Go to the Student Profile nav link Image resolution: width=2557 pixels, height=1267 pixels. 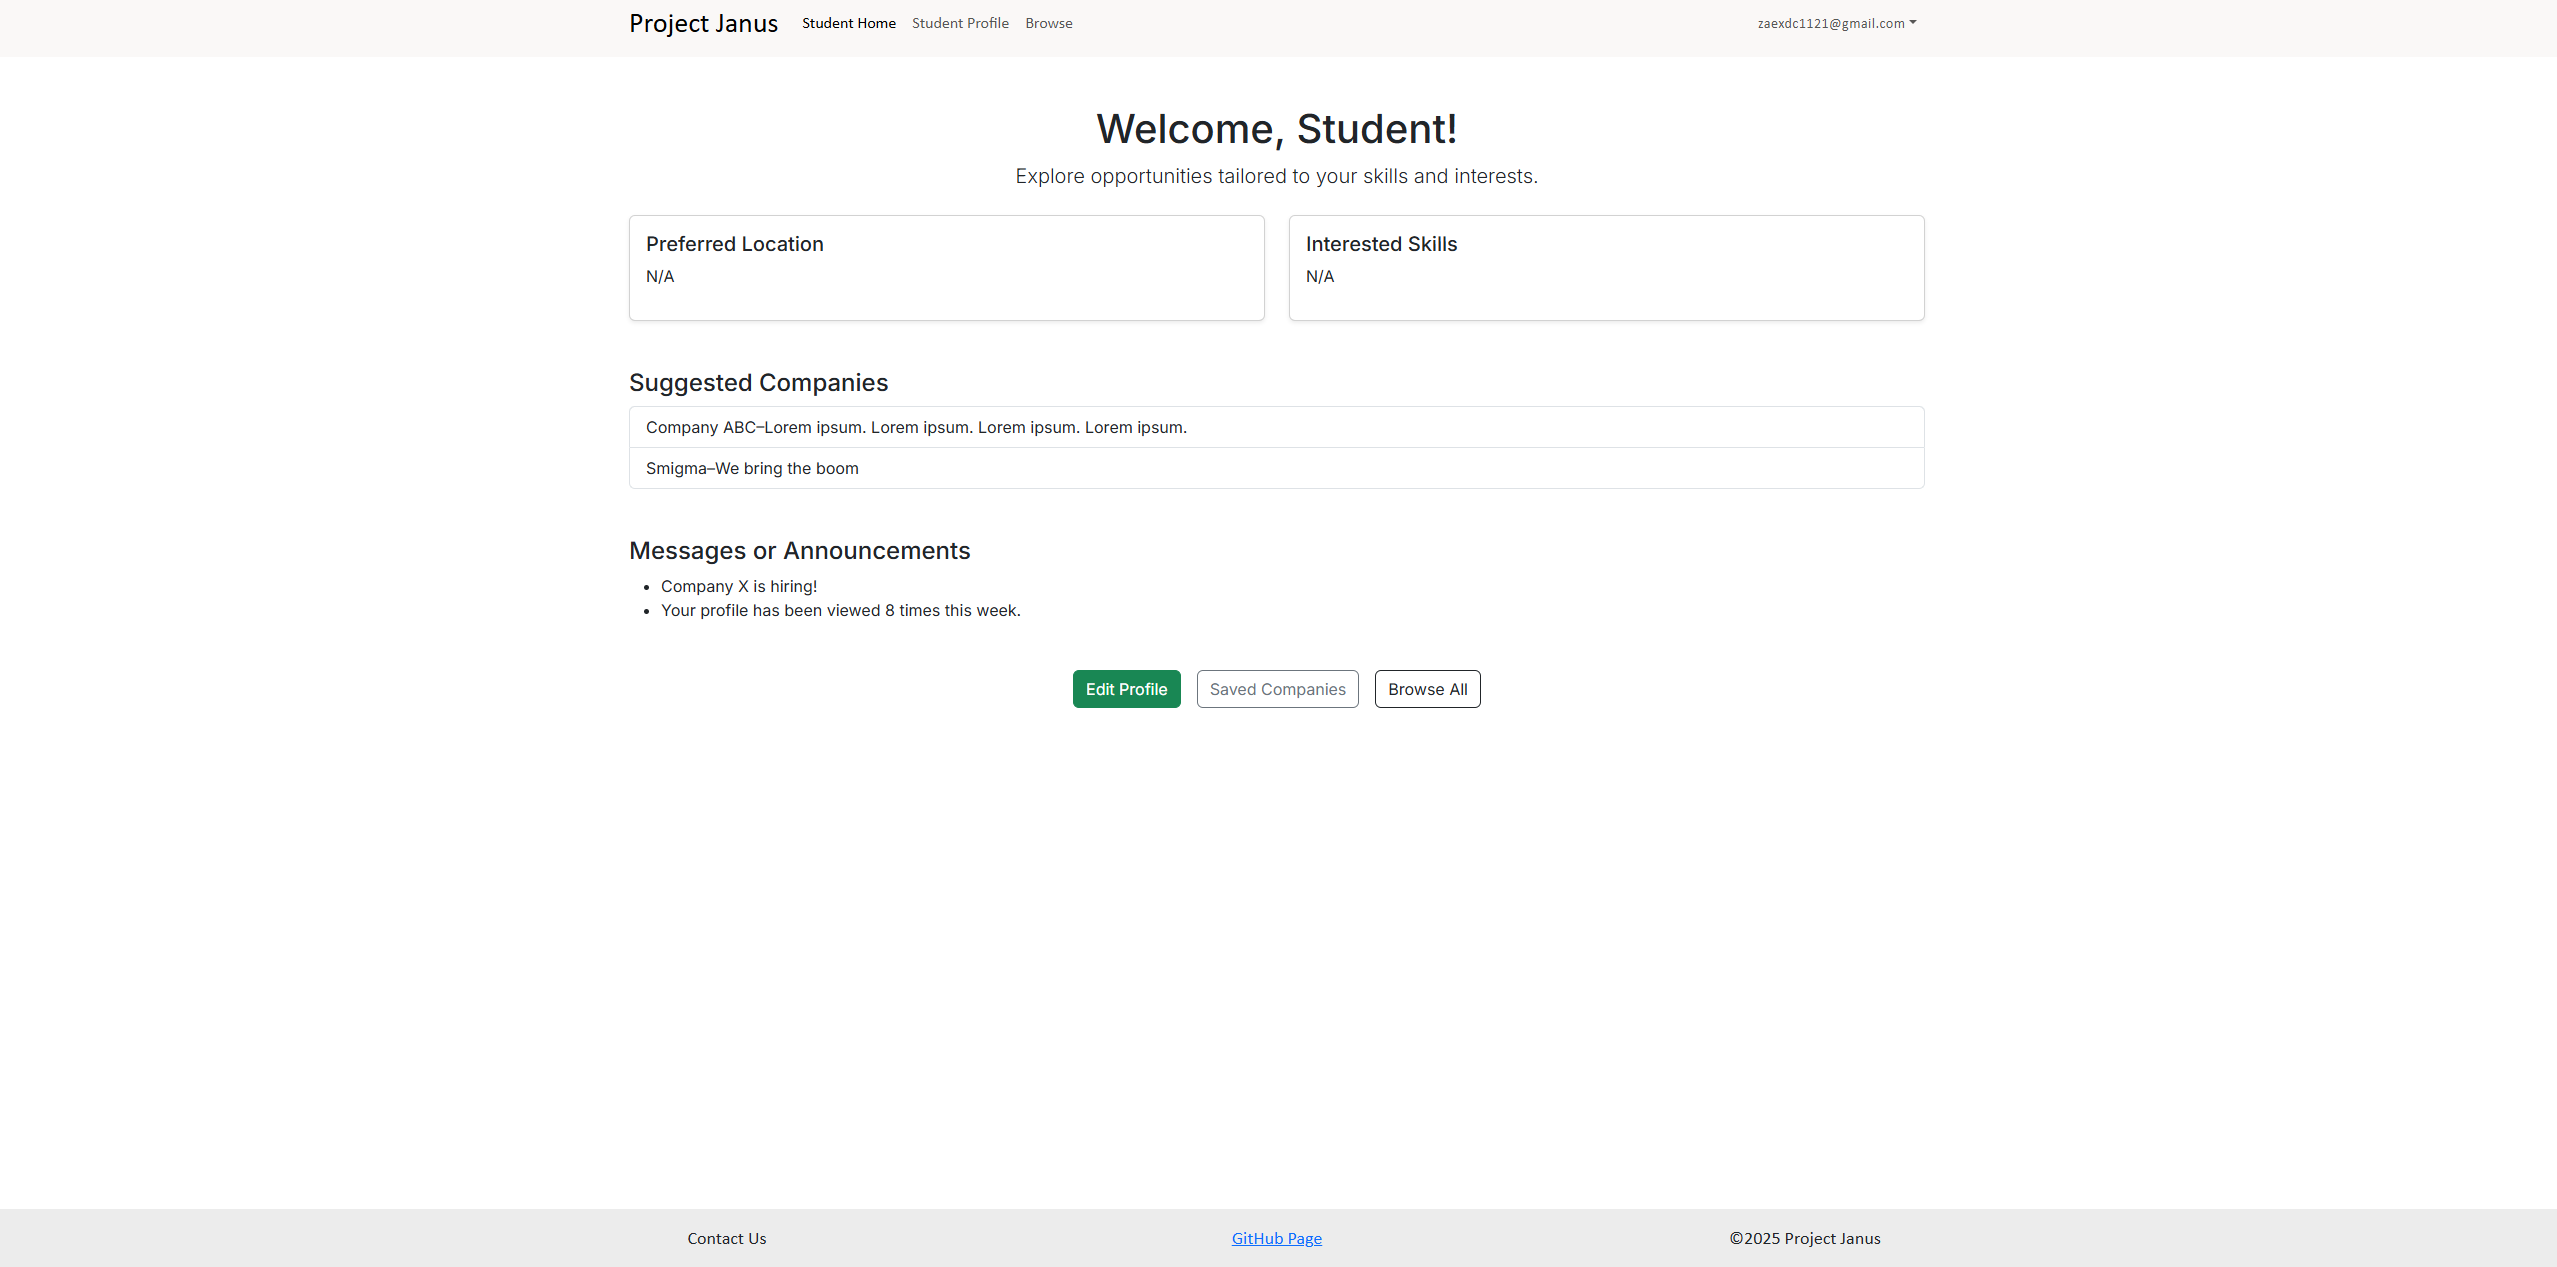[960, 23]
